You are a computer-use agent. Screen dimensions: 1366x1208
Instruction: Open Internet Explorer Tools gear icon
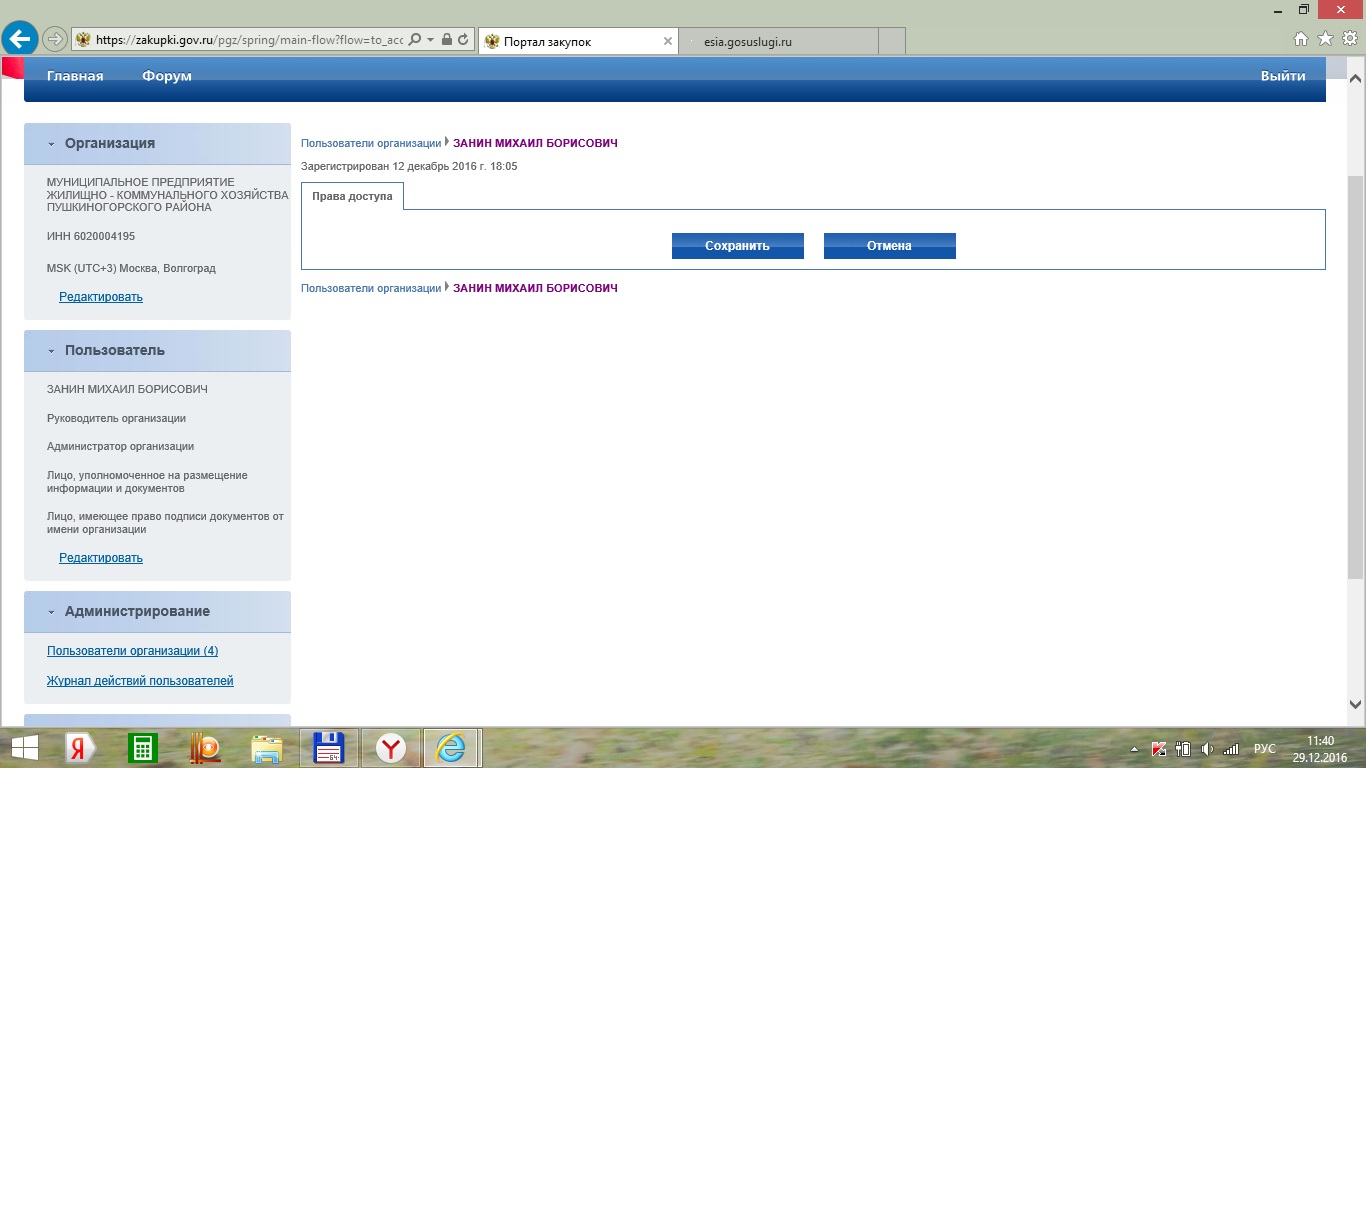pyautogui.click(x=1349, y=39)
